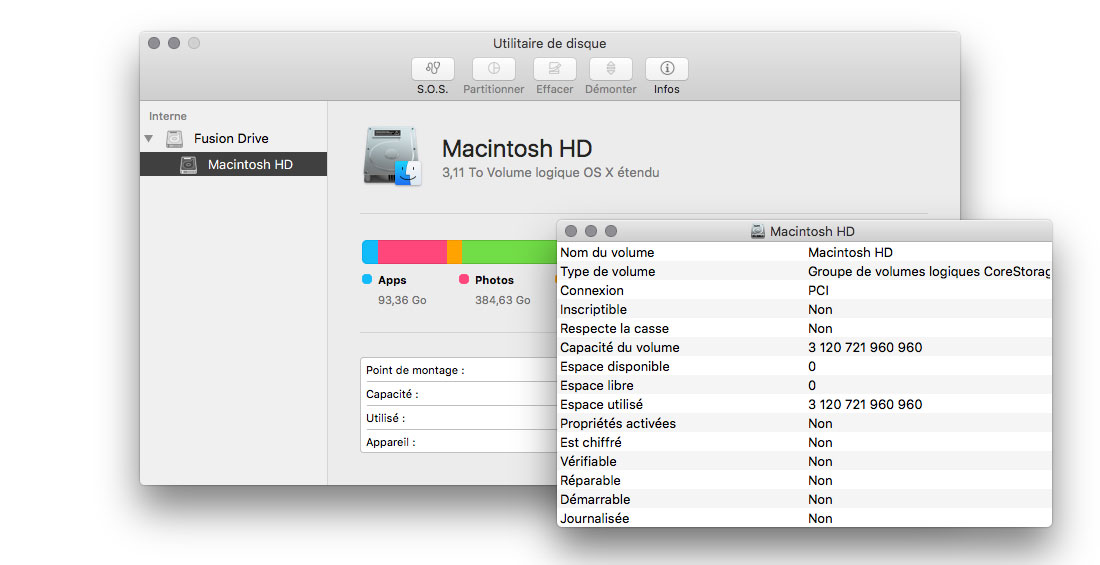Select the Type de volume row
The height and width of the screenshot is (565, 1100).
804,271
